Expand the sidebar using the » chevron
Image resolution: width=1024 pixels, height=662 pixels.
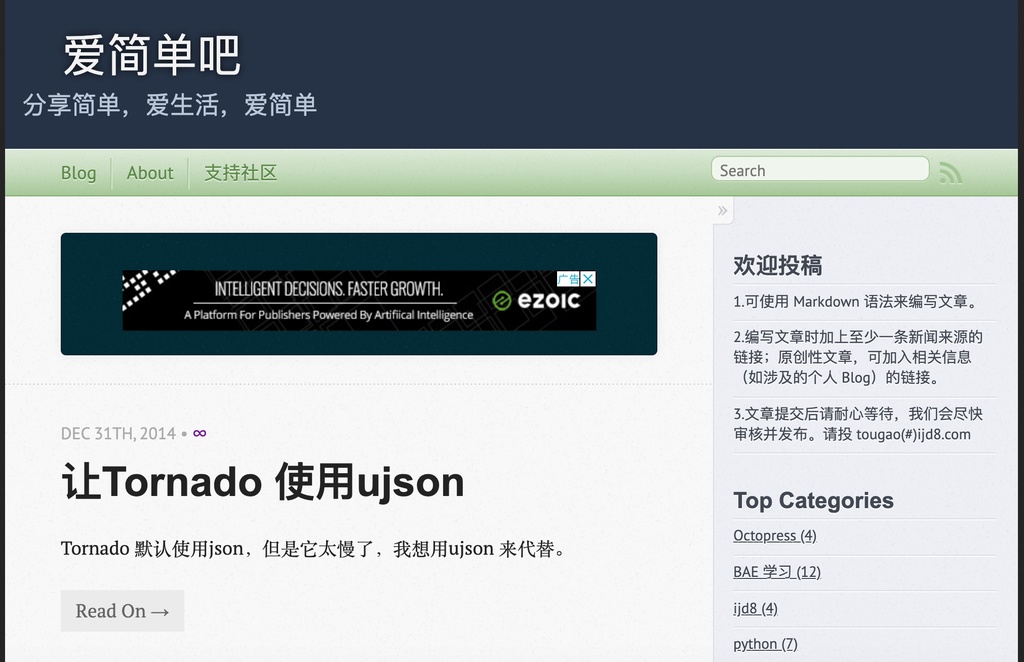pyautogui.click(x=722, y=209)
